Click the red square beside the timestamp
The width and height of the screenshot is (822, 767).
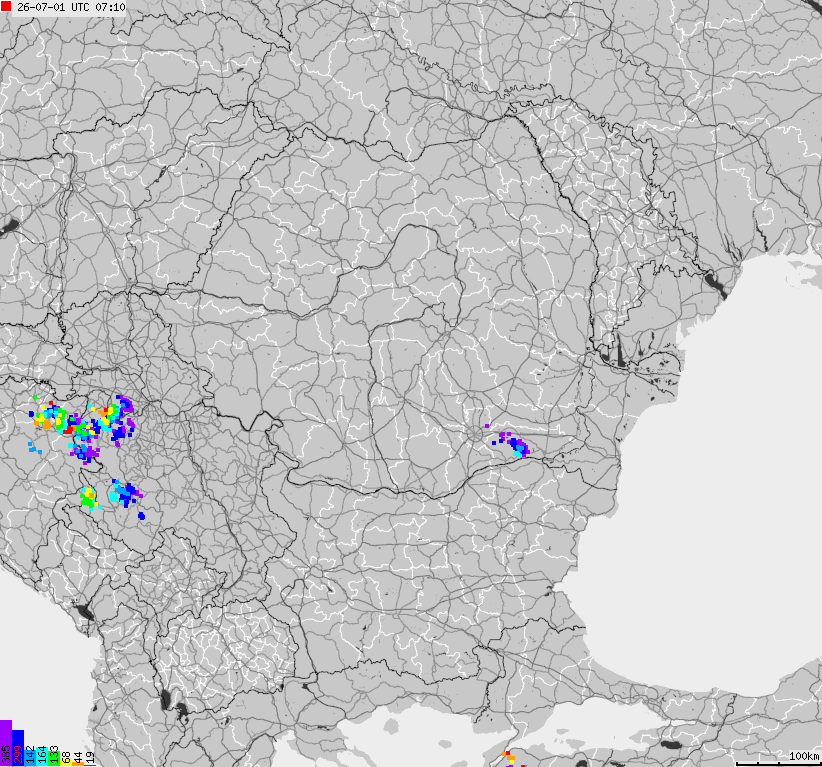coord(6,7)
